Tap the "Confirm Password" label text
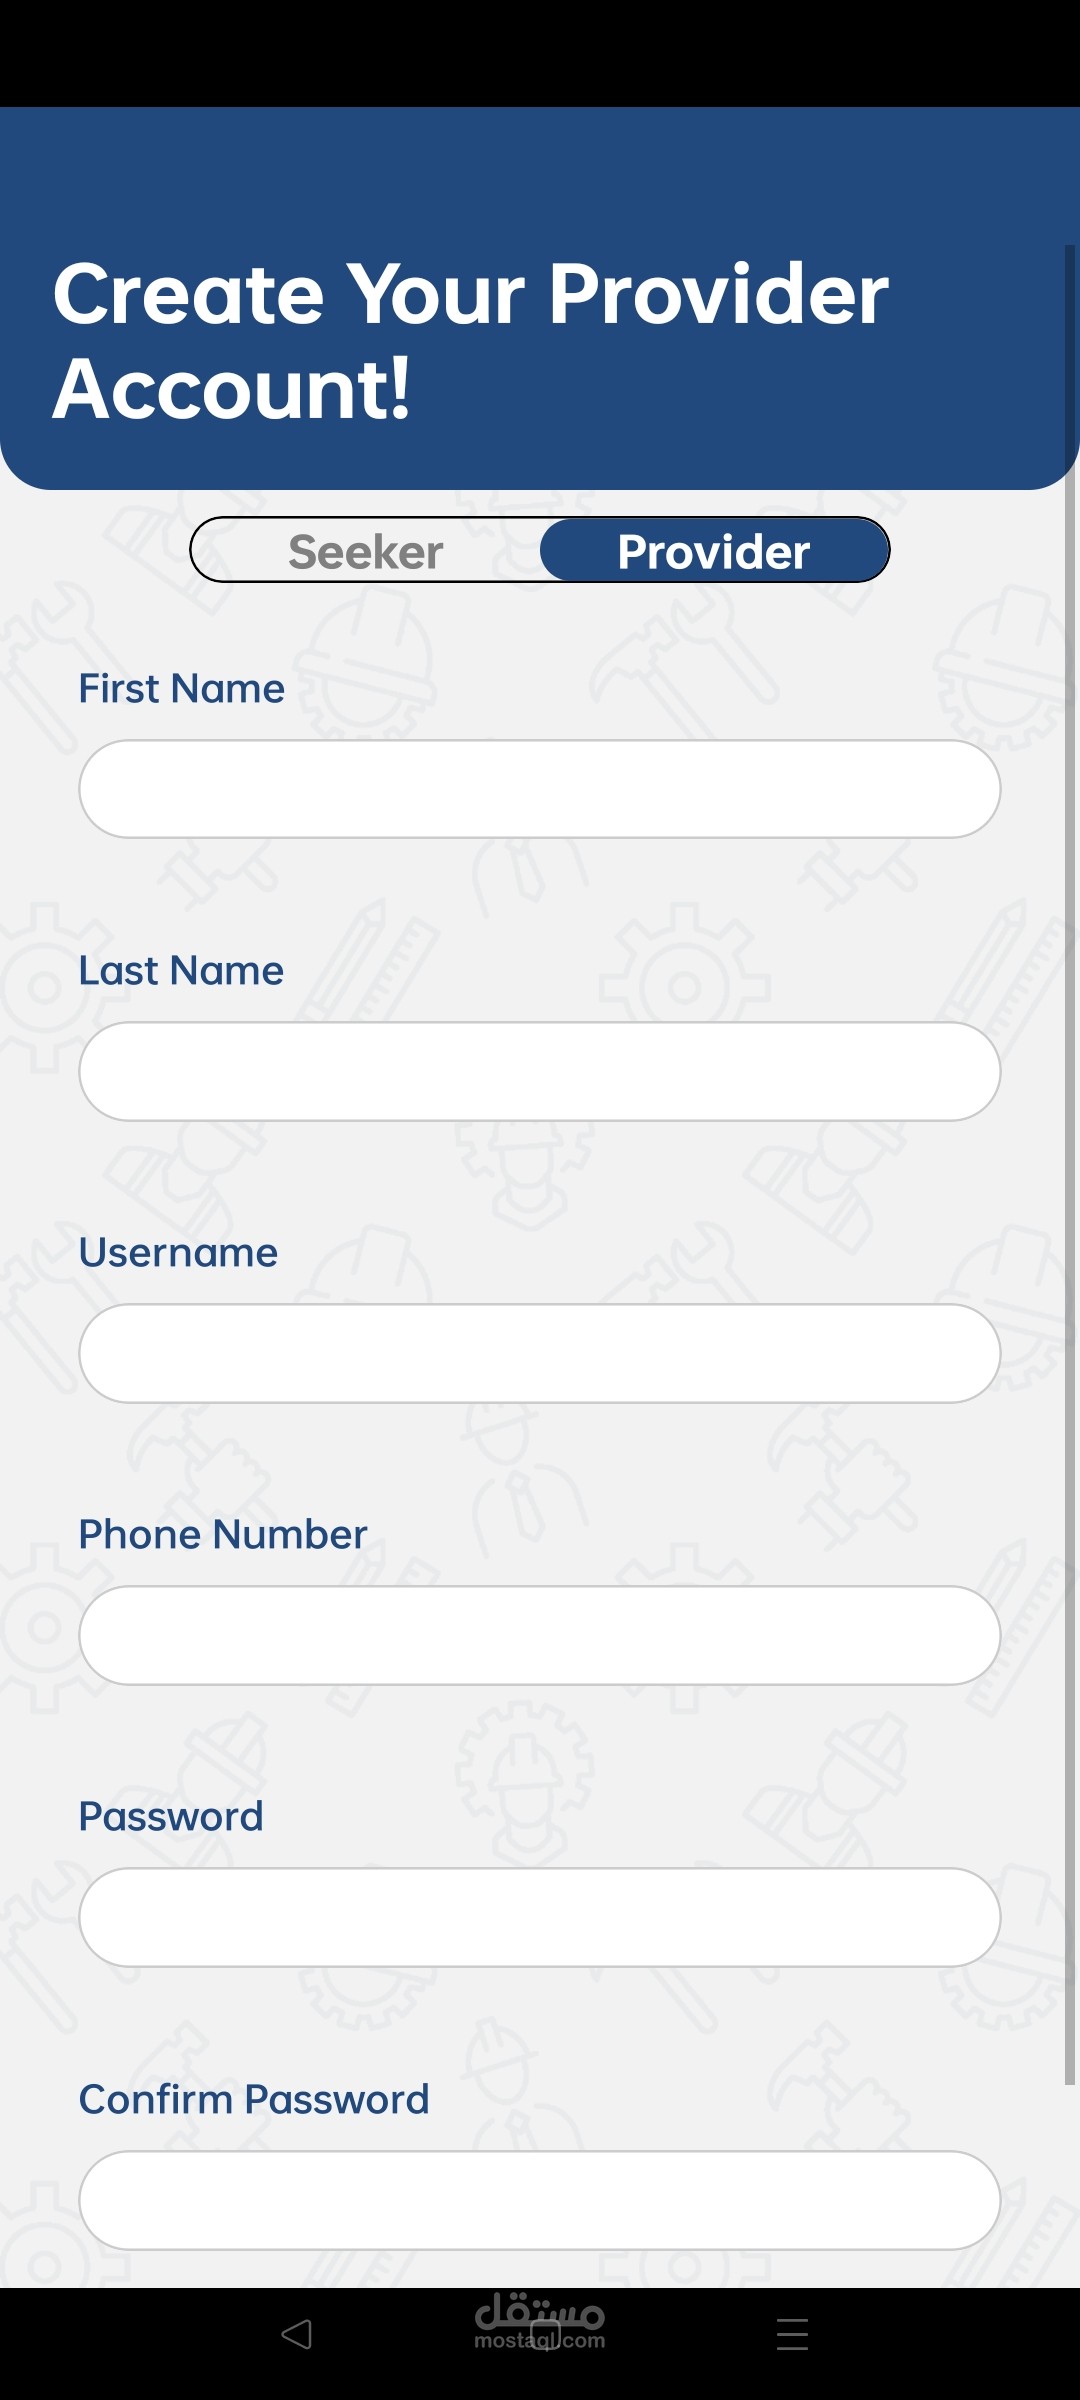 pyautogui.click(x=254, y=2100)
